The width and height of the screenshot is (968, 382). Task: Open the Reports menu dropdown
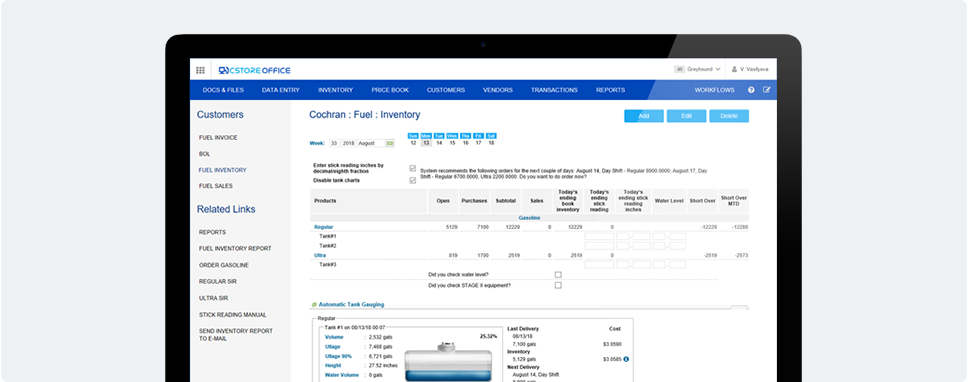(x=610, y=90)
